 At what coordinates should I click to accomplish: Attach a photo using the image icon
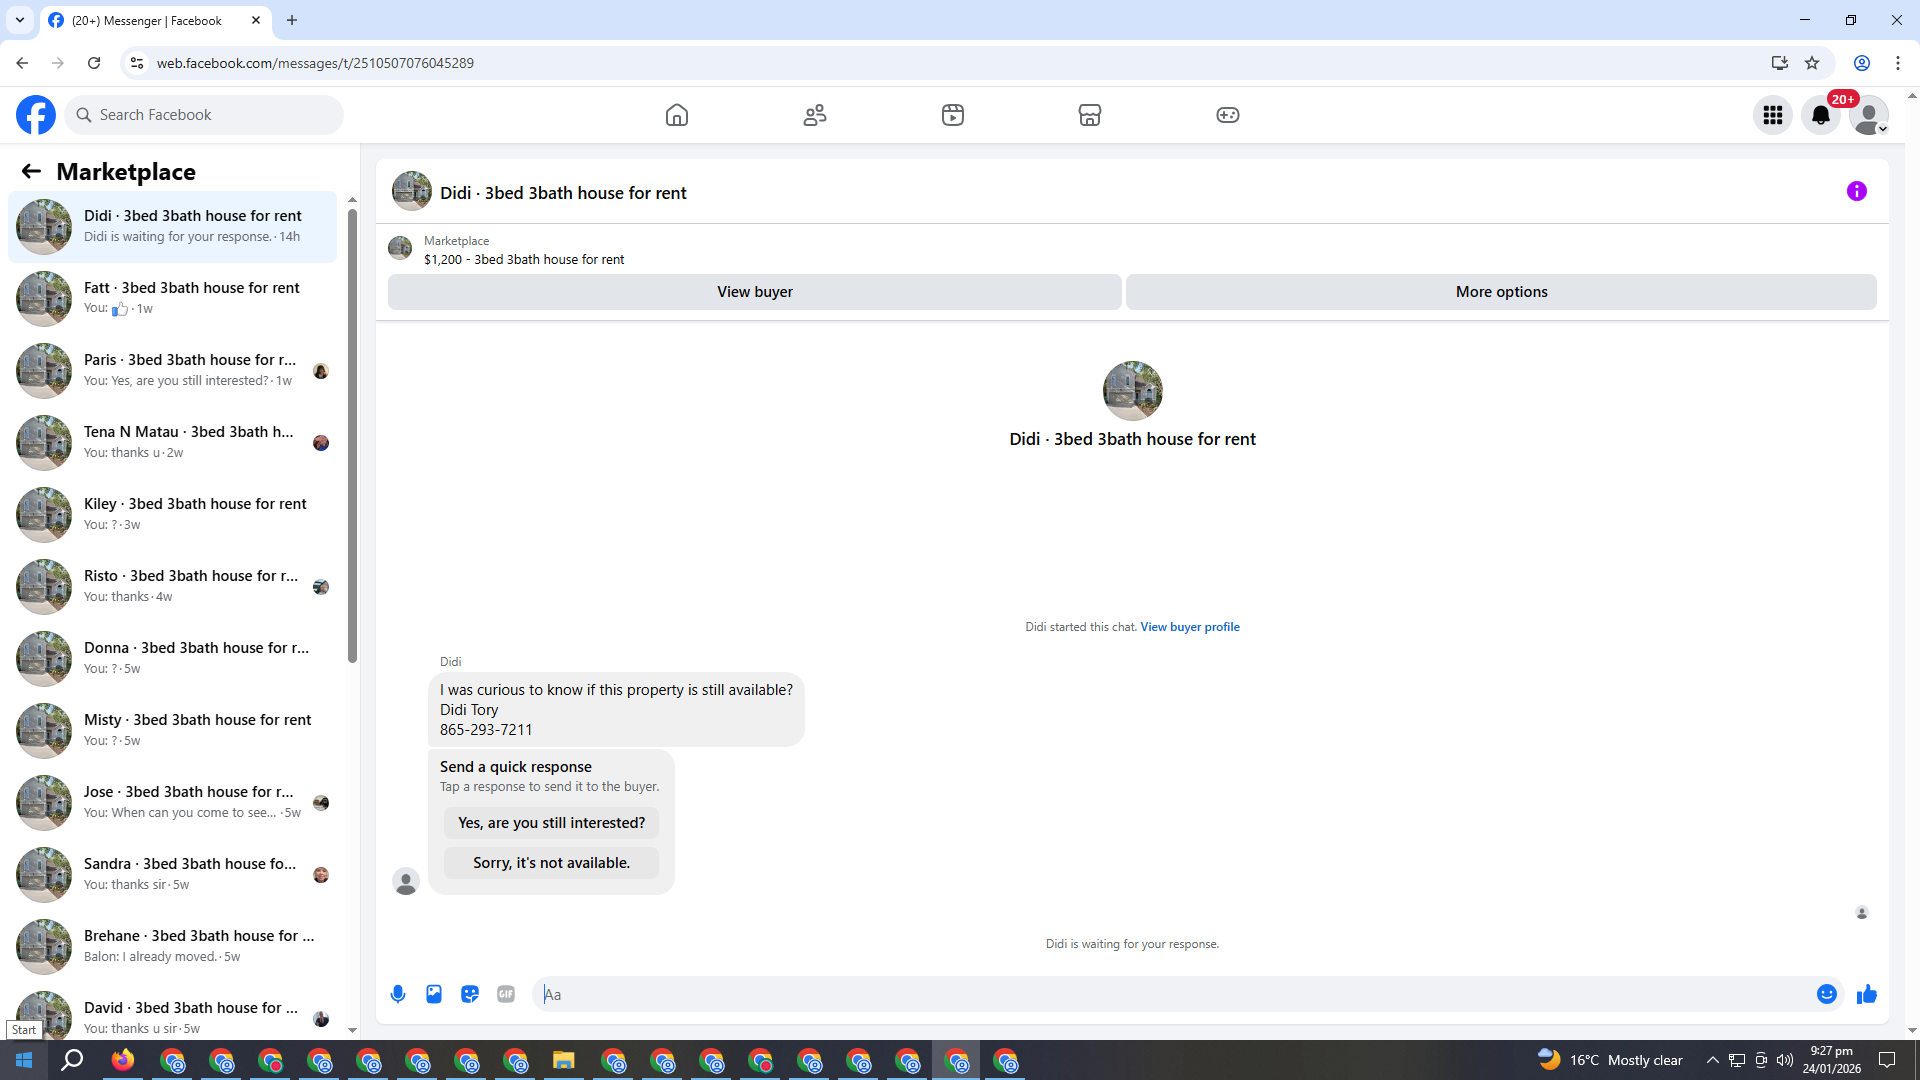point(434,994)
